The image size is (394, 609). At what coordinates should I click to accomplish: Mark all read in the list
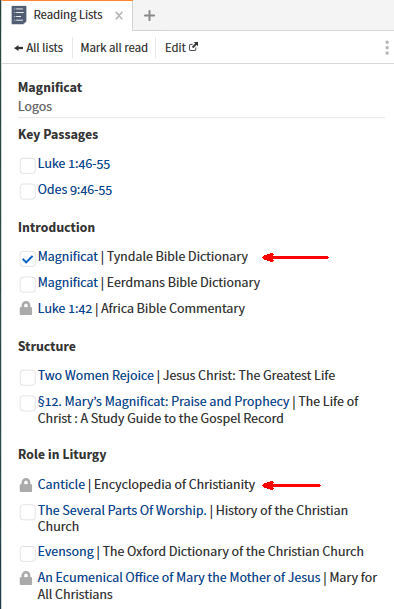pos(114,48)
